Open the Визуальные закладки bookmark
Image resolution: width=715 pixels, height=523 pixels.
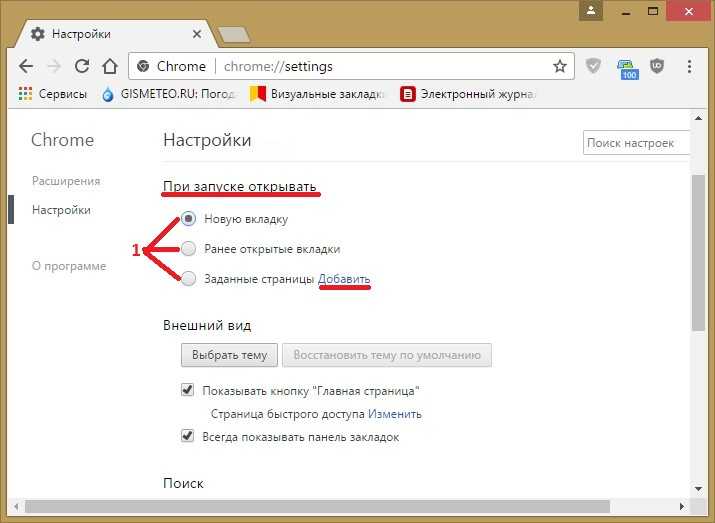[317, 94]
